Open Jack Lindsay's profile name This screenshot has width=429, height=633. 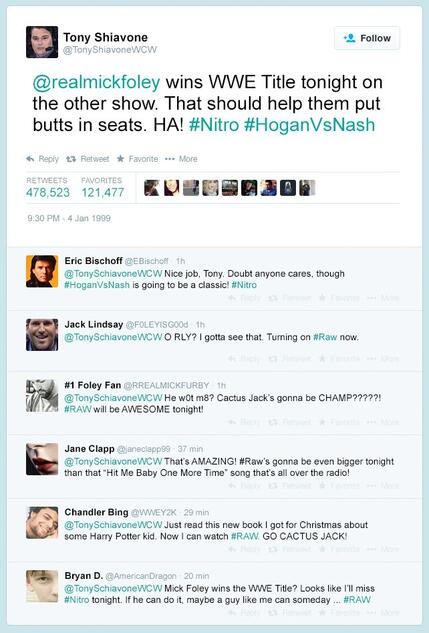coord(94,325)
